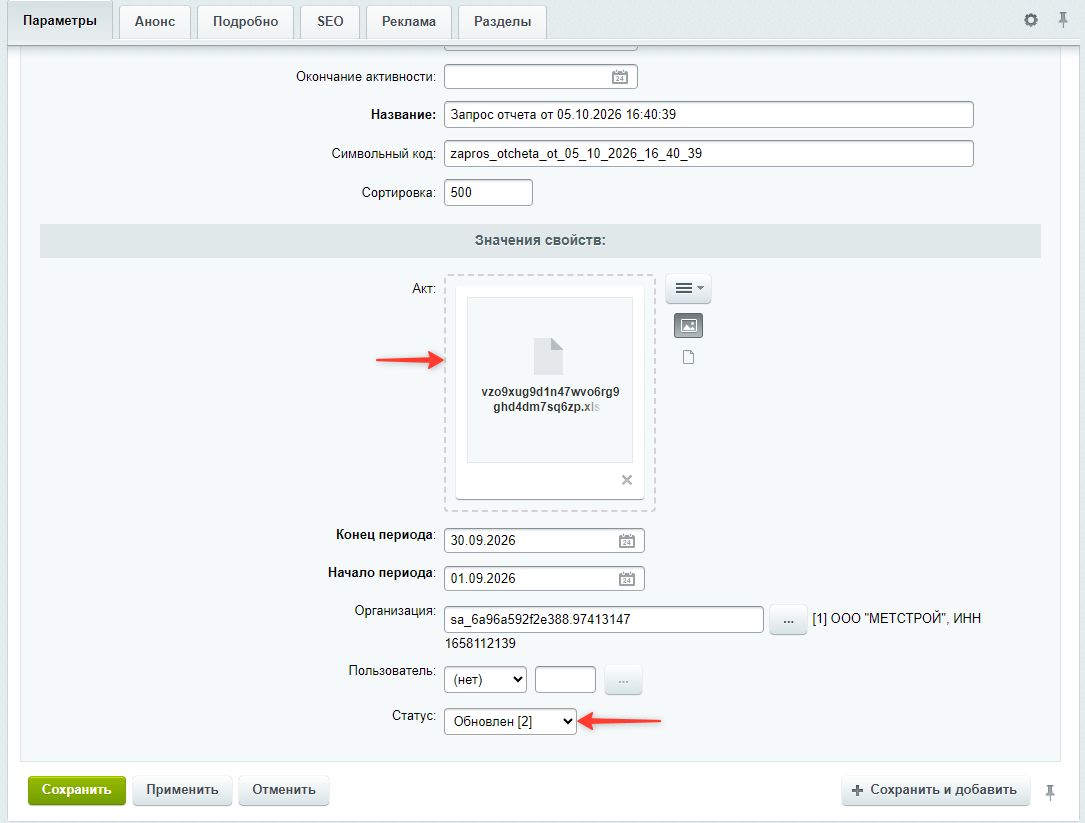Open the SEO tab

(330, 21)
